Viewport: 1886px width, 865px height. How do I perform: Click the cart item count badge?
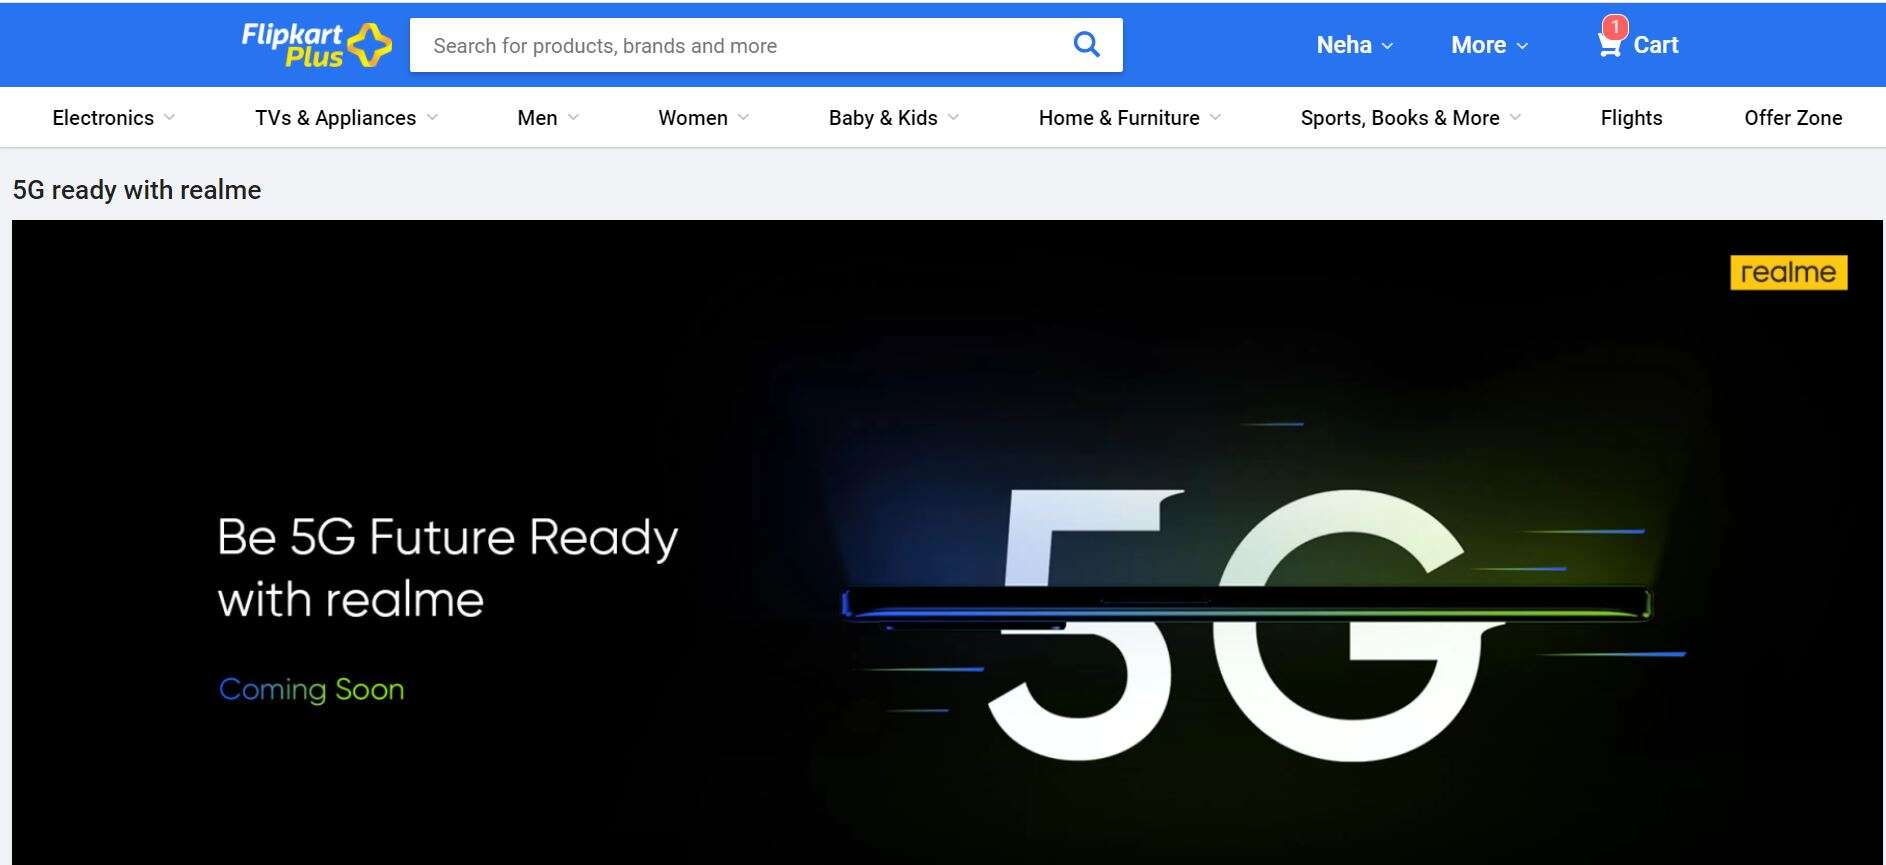click(x=1615, y=27)
